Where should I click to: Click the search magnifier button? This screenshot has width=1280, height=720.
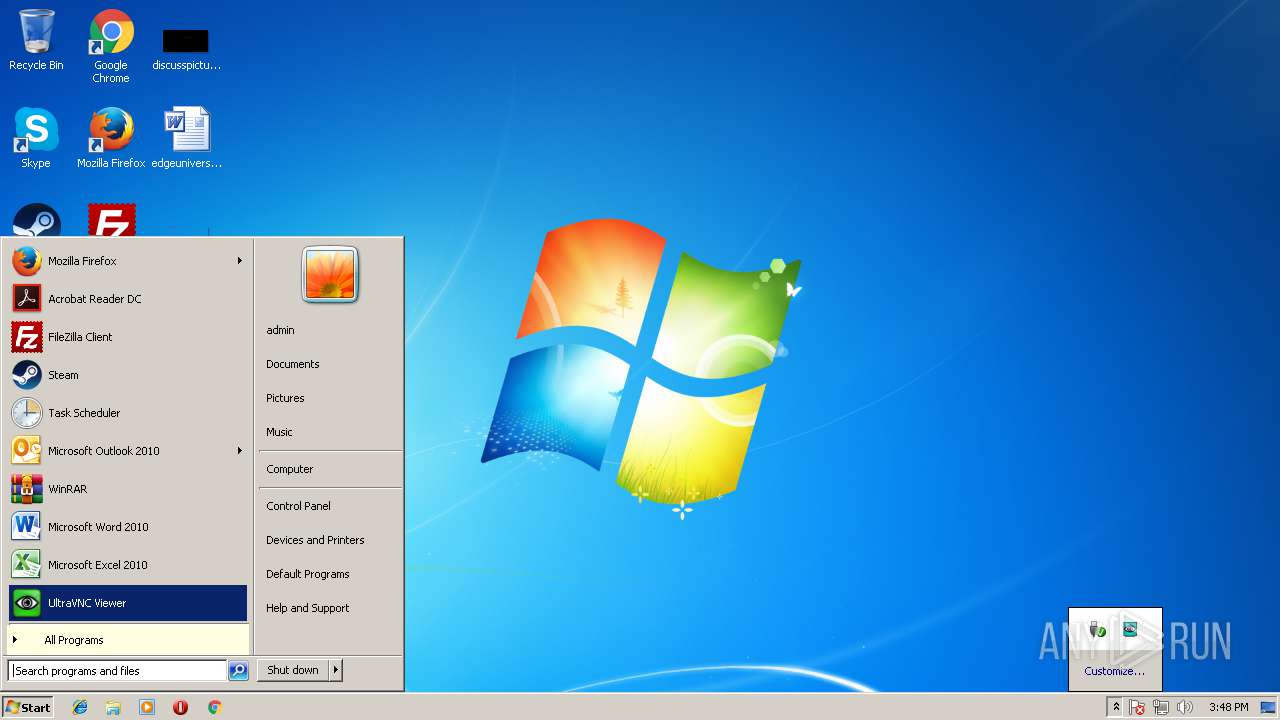[238, 671]
